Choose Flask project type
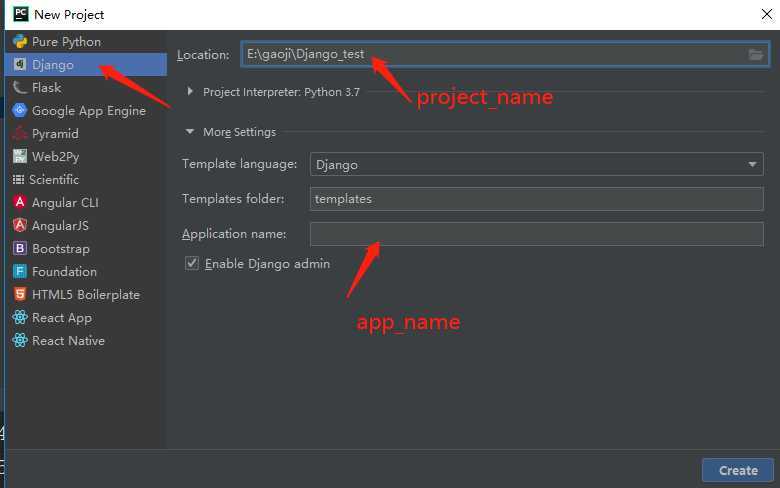The height and width of the screenshot is (488, 780). (86, 88)
